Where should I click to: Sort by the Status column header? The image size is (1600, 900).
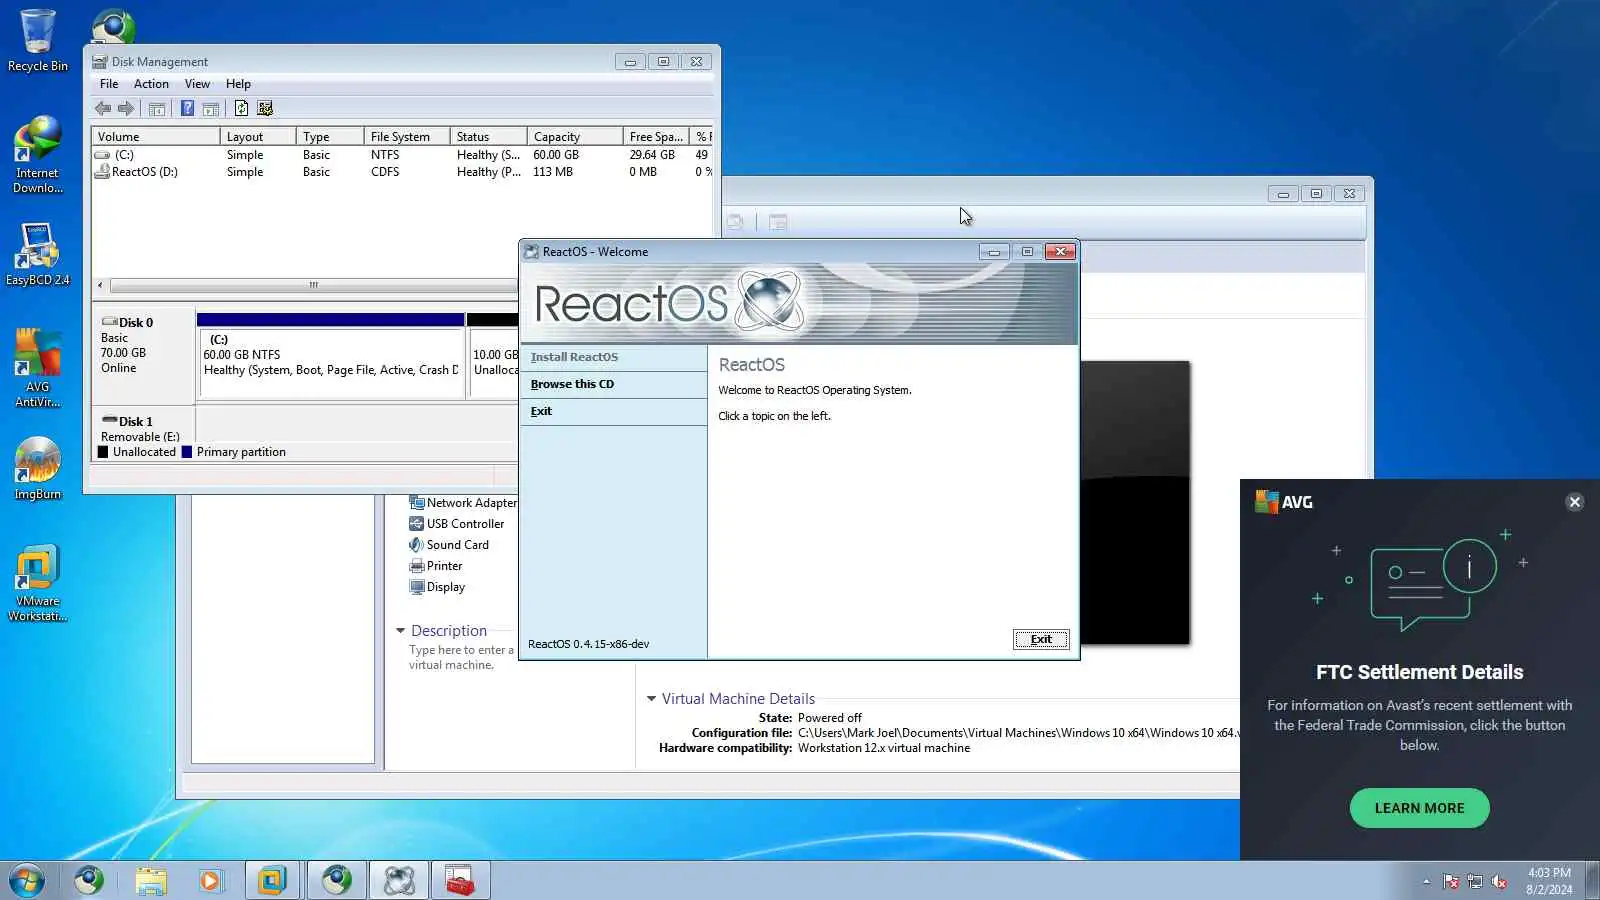tap(488, 137)
